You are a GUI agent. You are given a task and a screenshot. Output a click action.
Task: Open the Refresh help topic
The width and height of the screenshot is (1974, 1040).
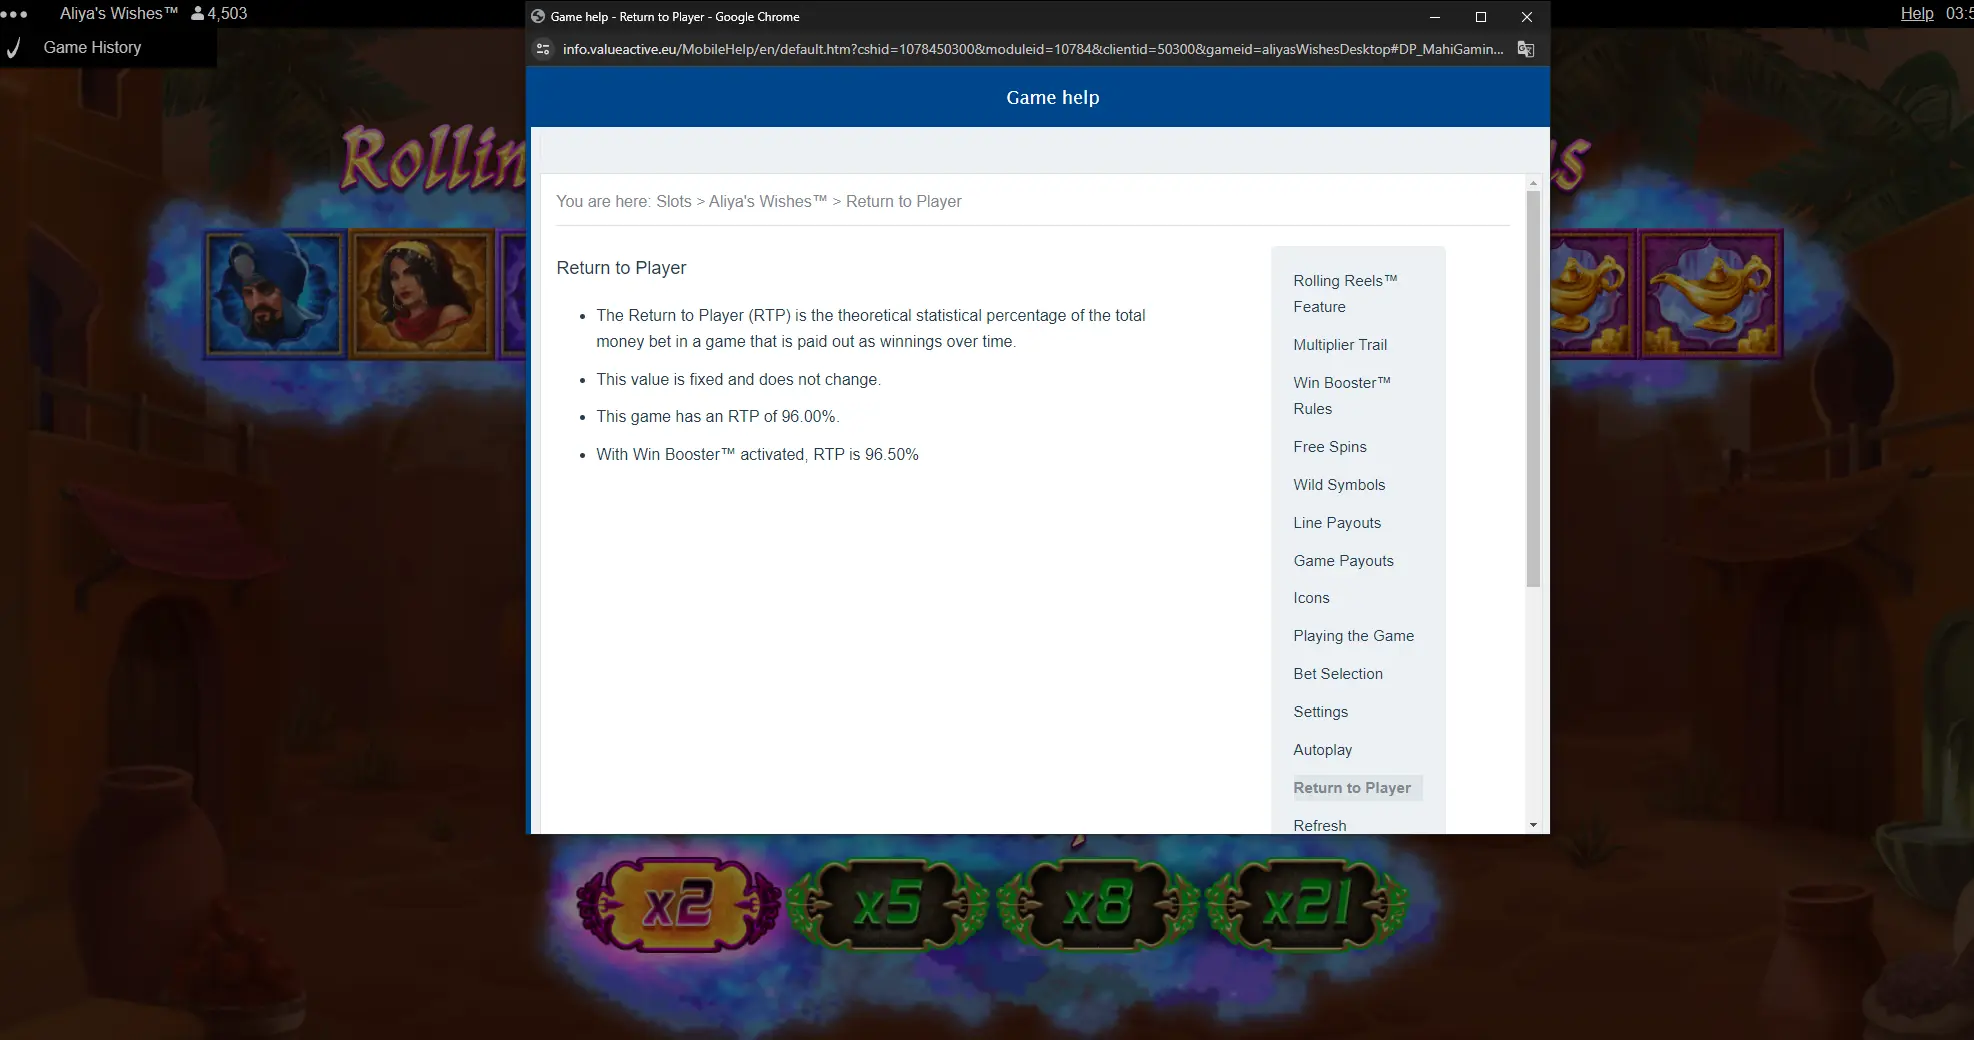(x=1319, y=825)
